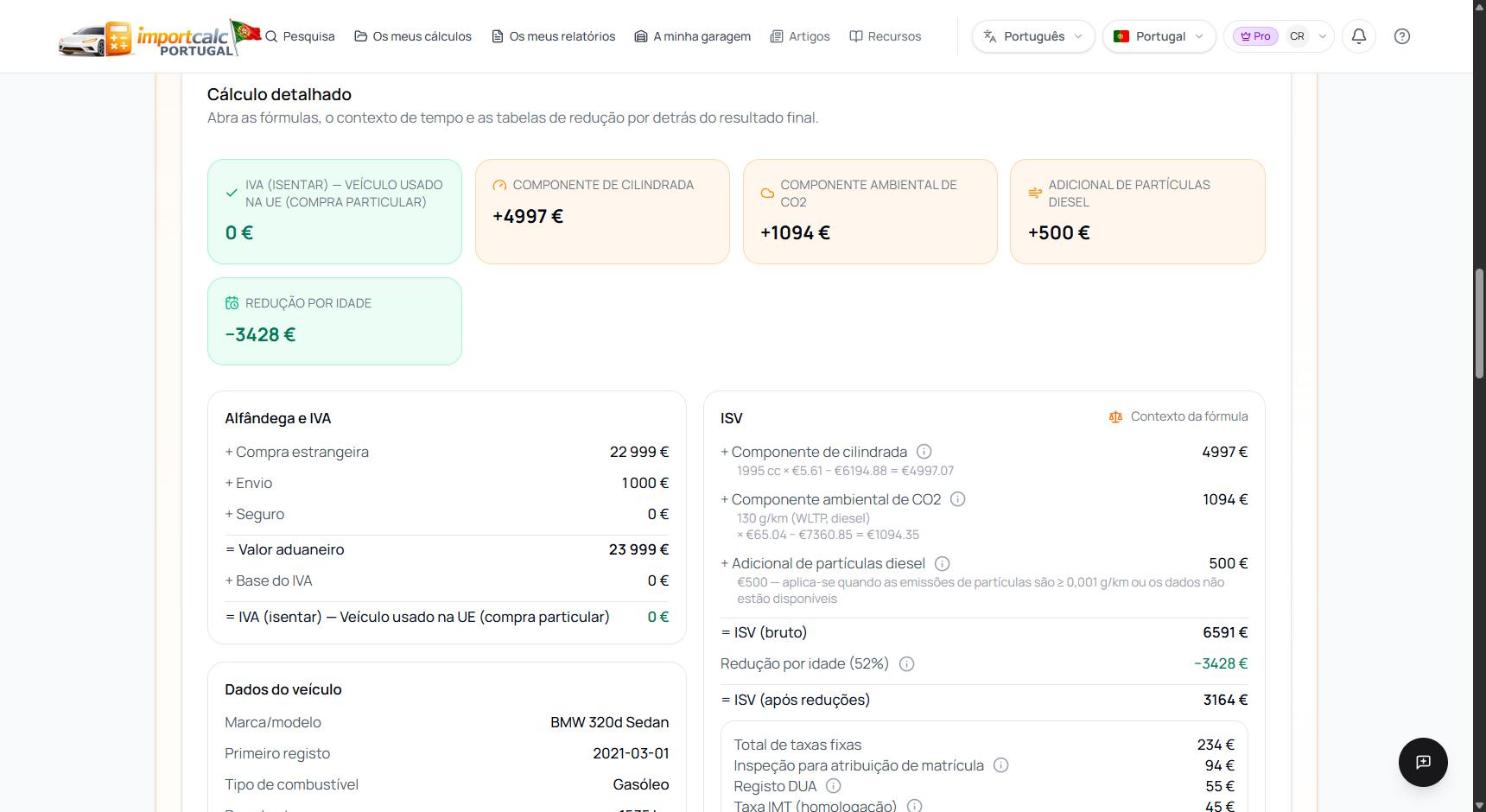This screenshot has height=812, width=1486.
Task: Open Contexto da fórmula
Action: click(1178, 417)
